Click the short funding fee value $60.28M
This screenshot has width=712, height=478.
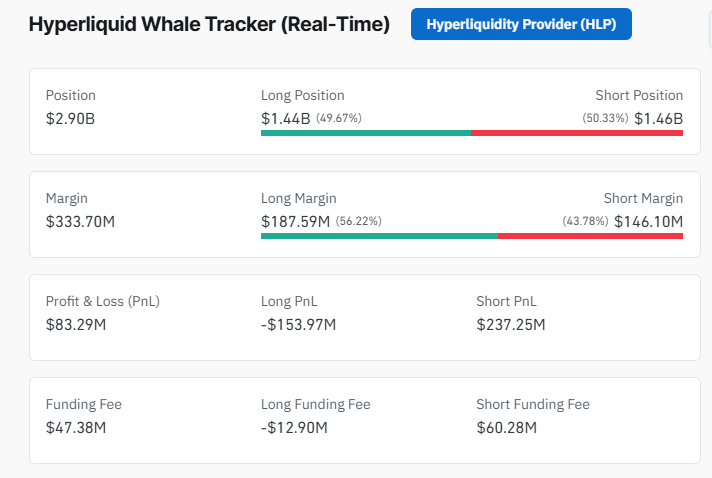(x=507, y=427)
